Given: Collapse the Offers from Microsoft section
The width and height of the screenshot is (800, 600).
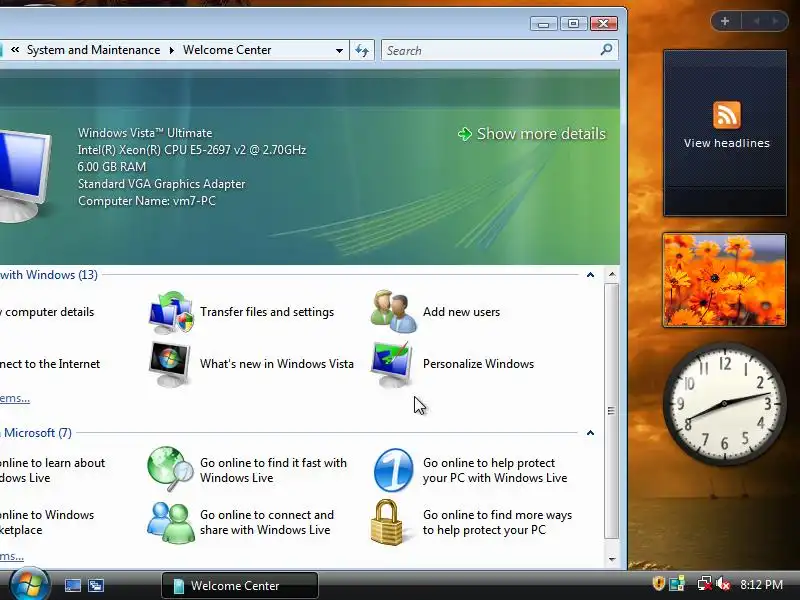Looking at the screenshot, I should 590,433.
